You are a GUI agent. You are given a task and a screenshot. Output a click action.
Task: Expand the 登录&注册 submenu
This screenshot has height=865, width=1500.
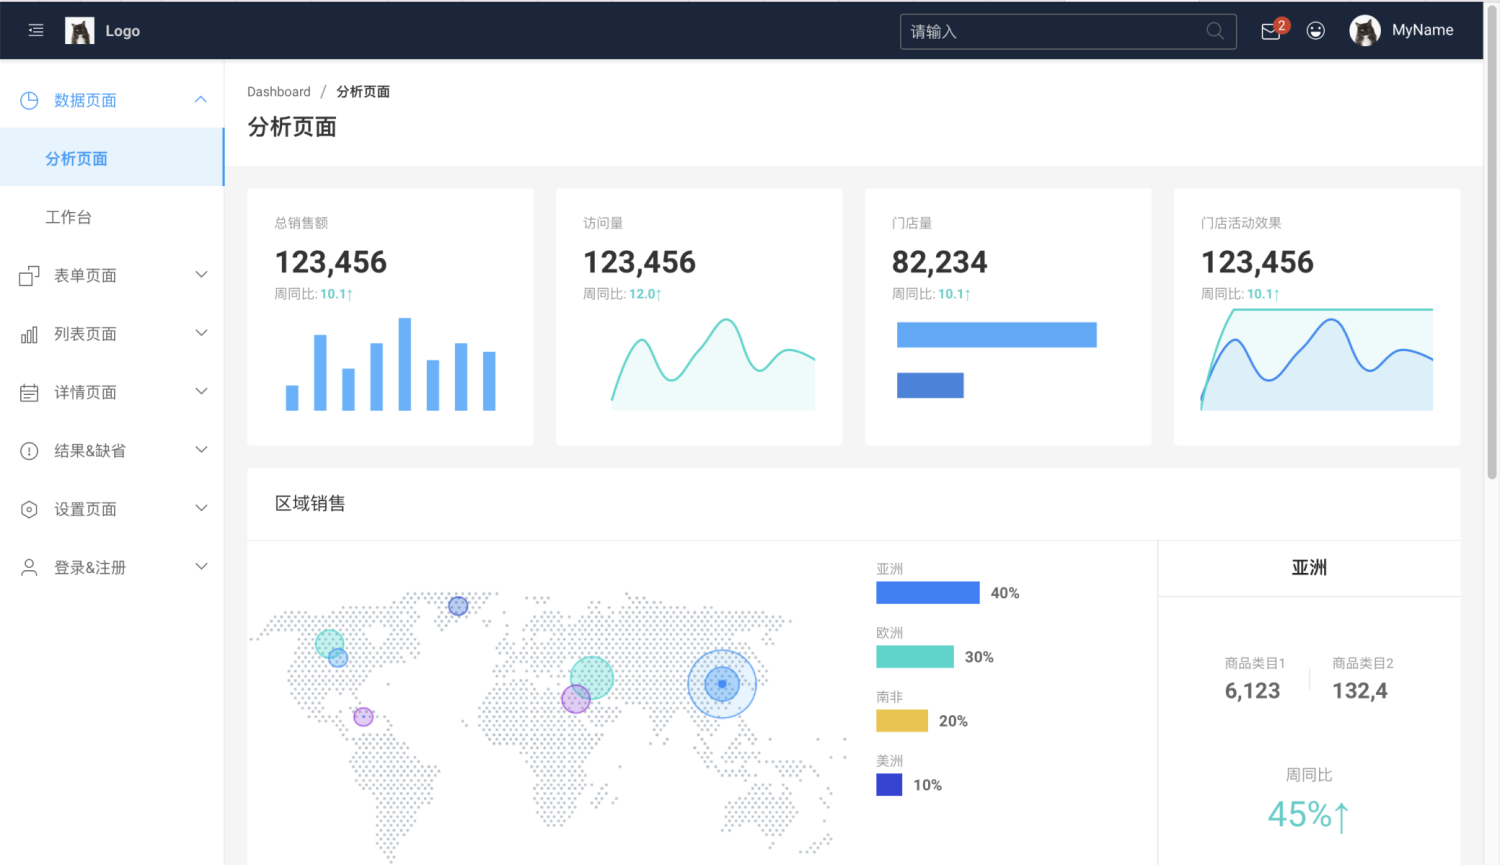coord(200,566)
